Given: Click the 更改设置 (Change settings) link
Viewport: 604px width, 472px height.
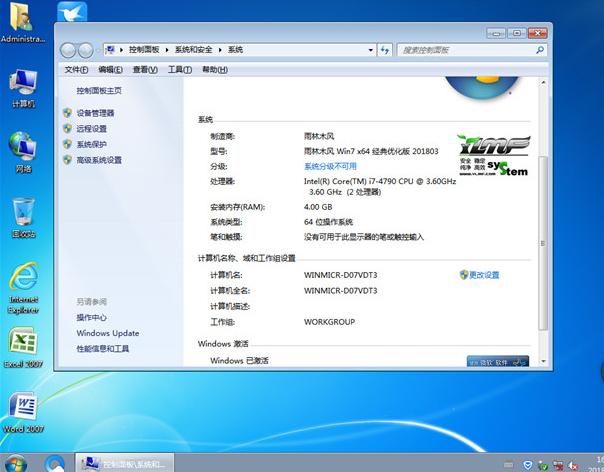Looking at the screenshot, I should pyautogui.click(x=484, y=274).
